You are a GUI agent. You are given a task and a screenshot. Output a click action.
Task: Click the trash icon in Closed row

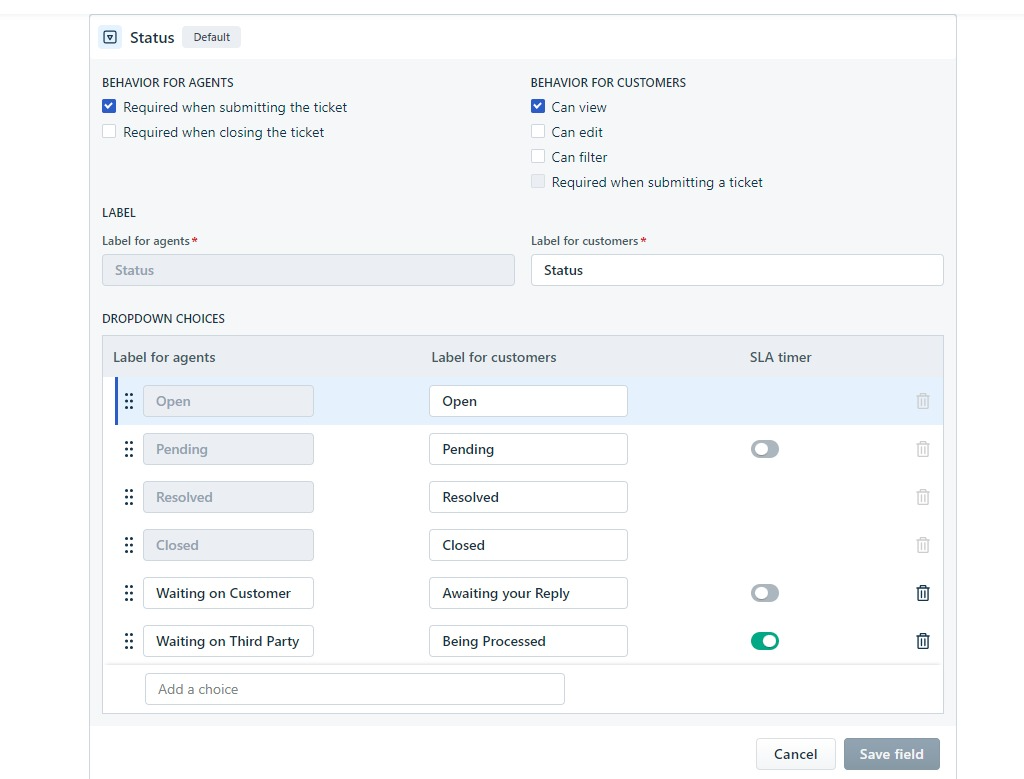[x=923, y=545]
